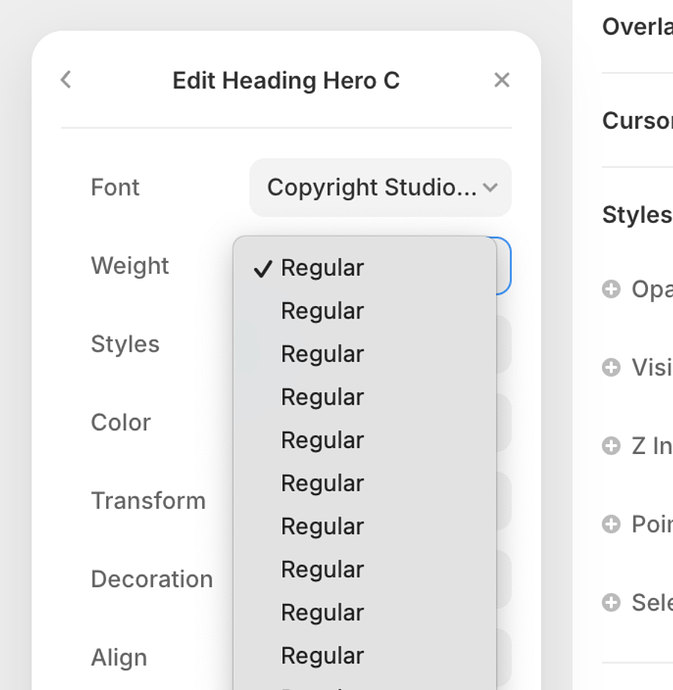Click the Overlay section heading

[637, 27]
